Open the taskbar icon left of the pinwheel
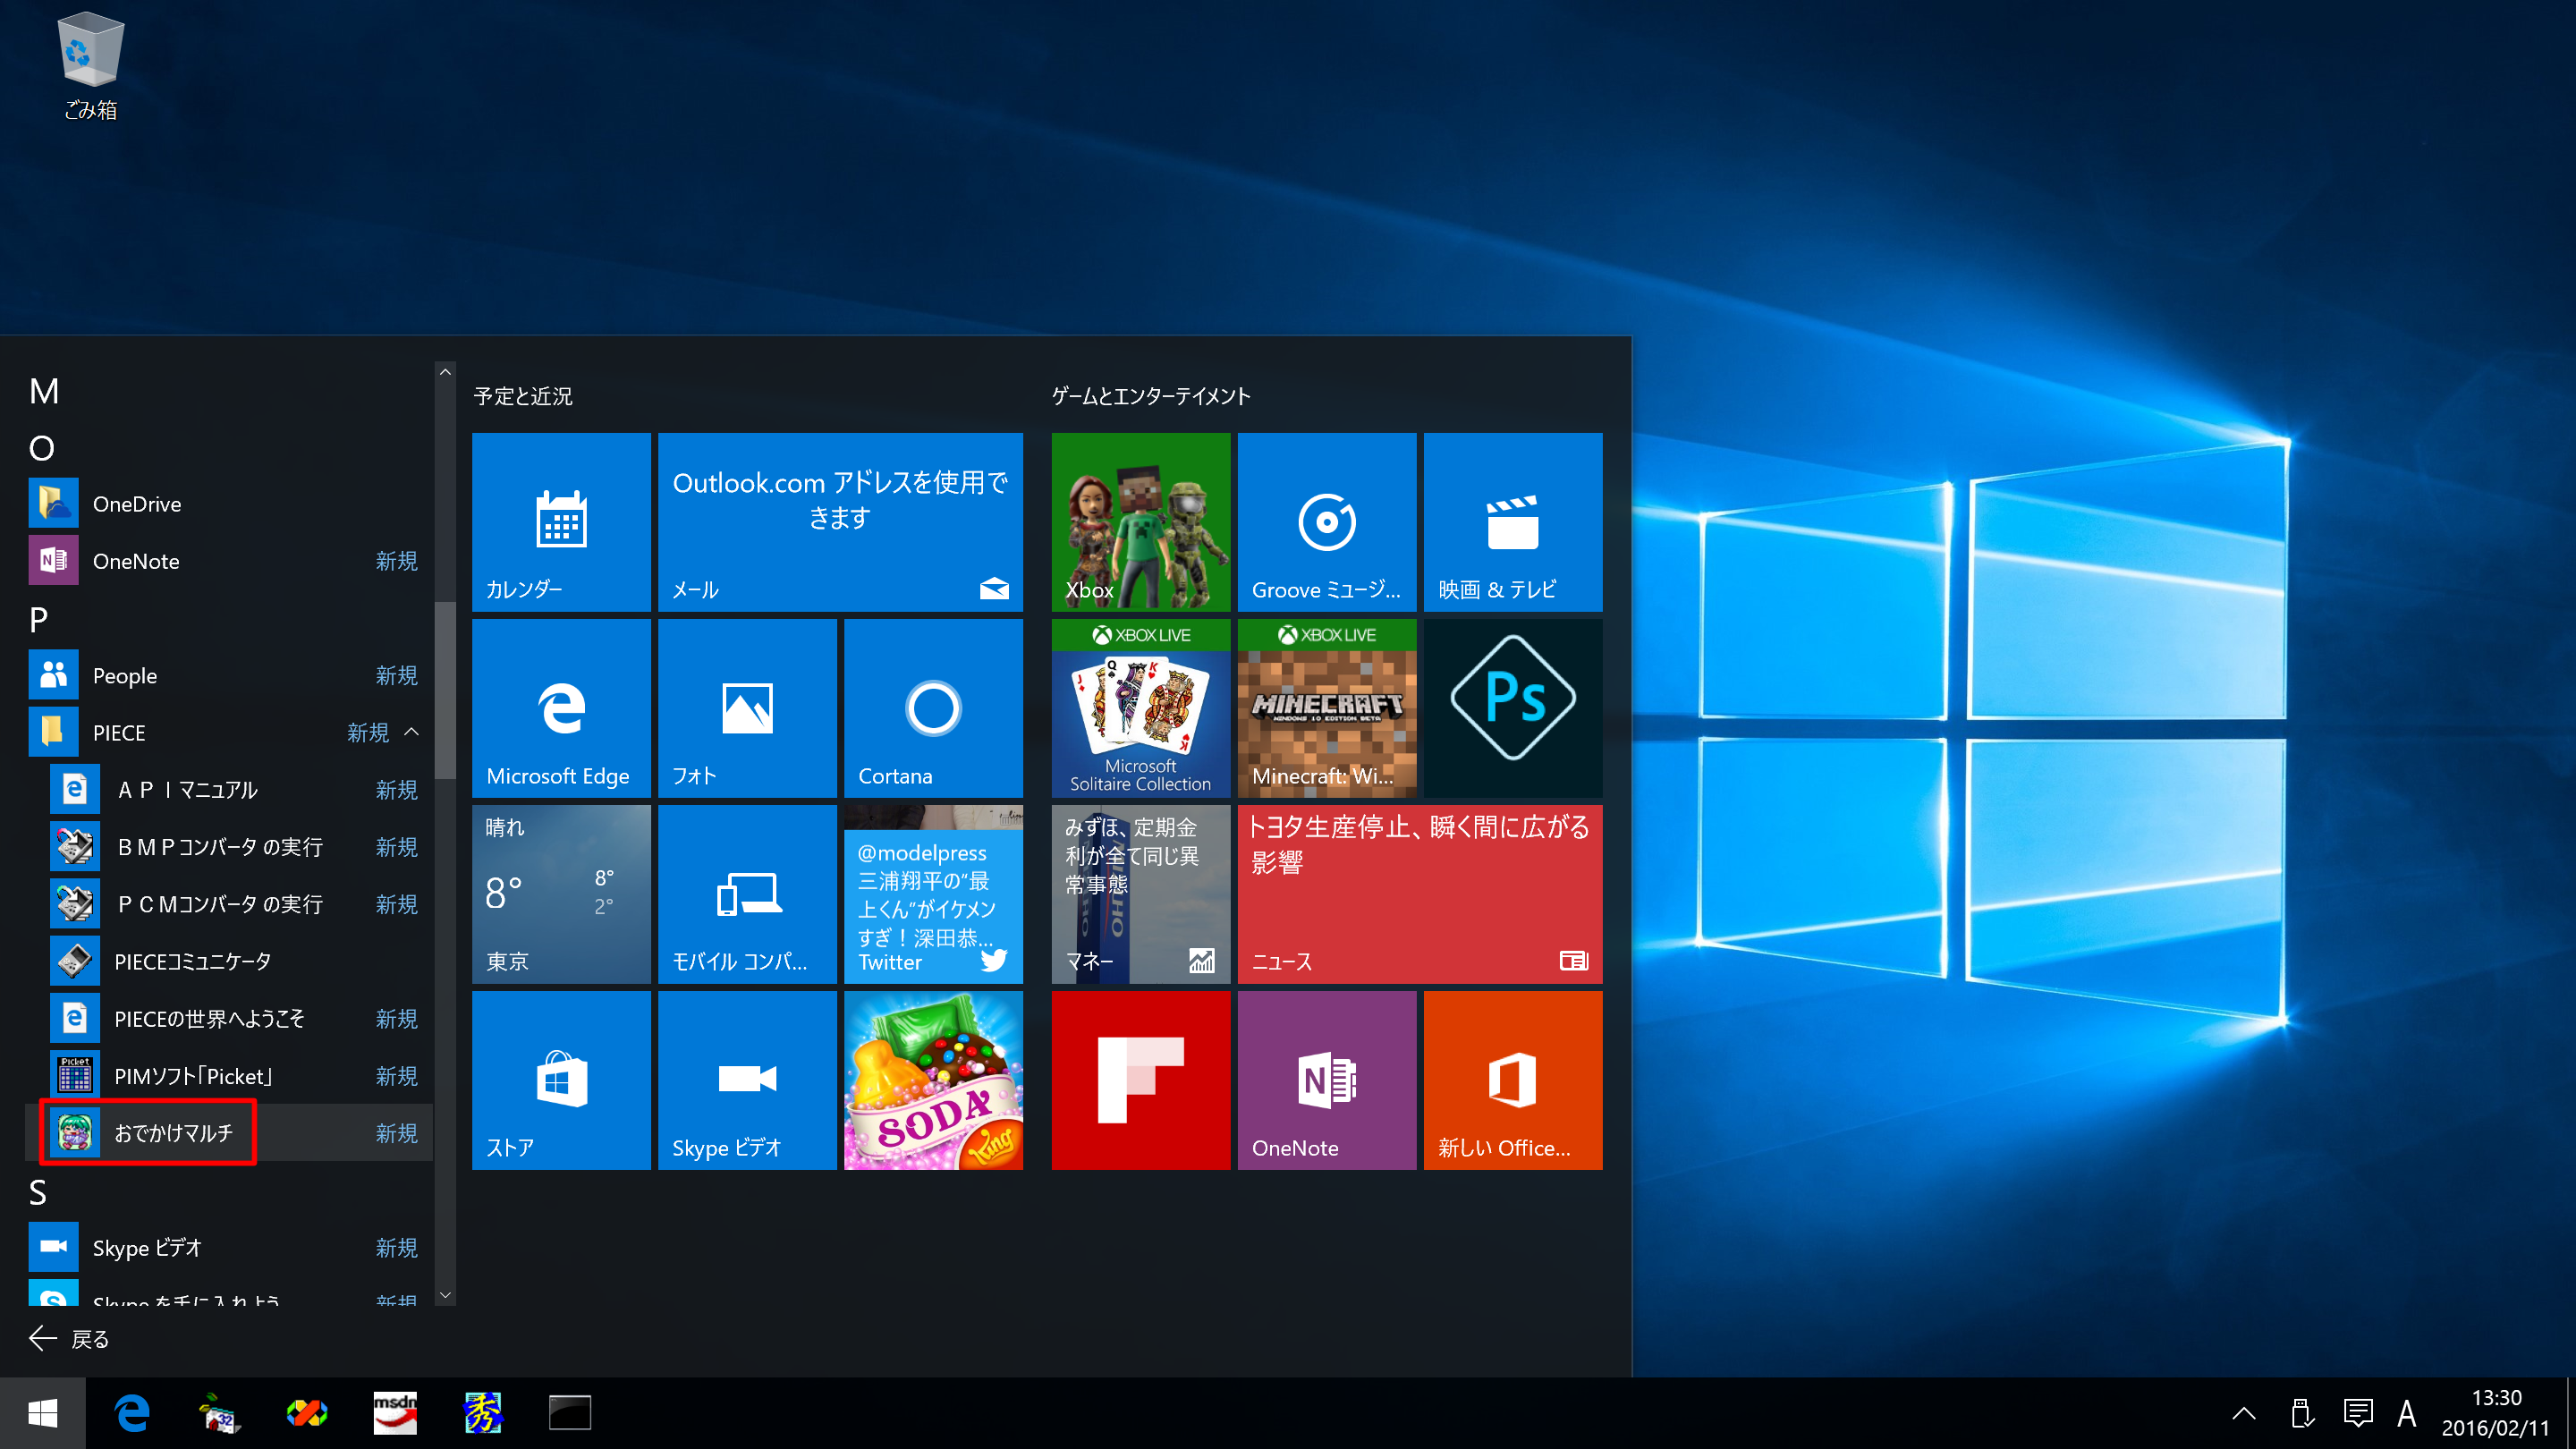Image resolution: width=2576 pixels, height=1449 pixels. click(x=220, y=1413)
